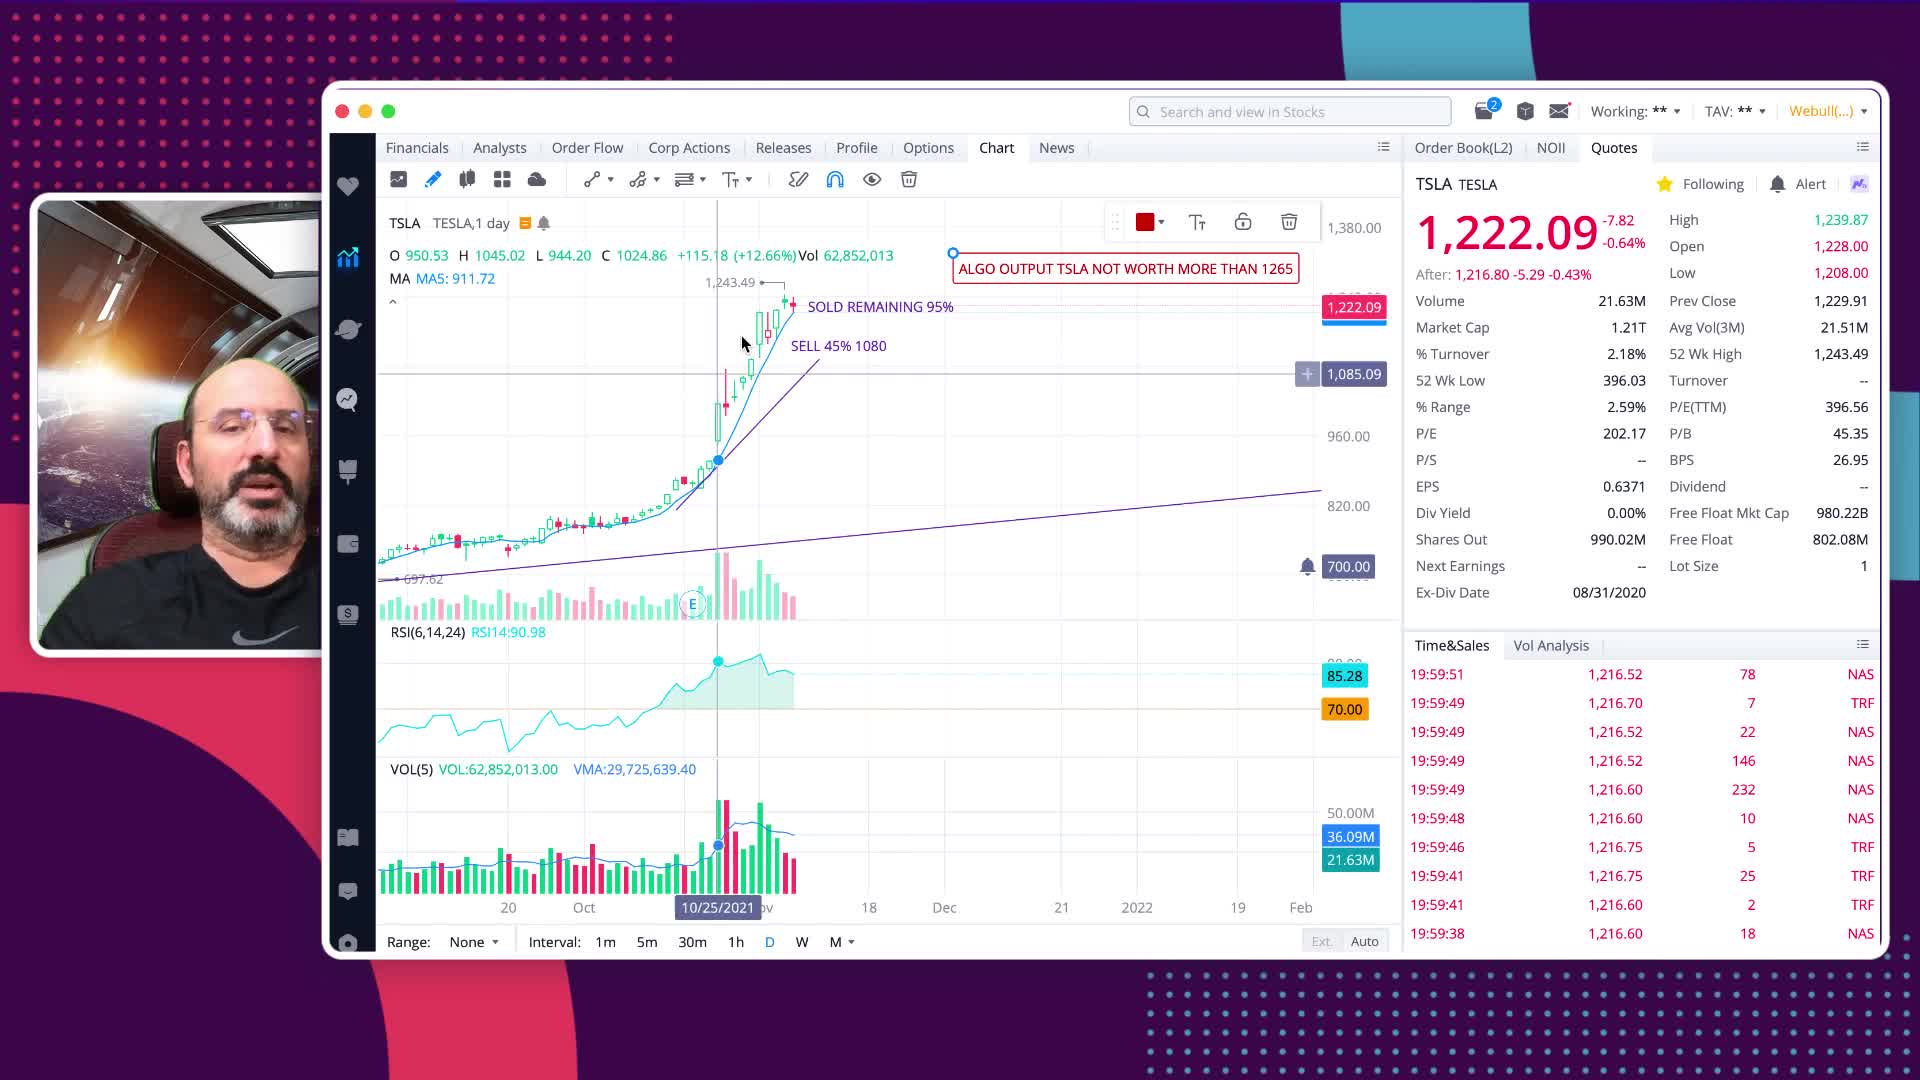Open the wallet icon in sidebar
The width and height of the screenshot is (1920, 1080).
348,544
